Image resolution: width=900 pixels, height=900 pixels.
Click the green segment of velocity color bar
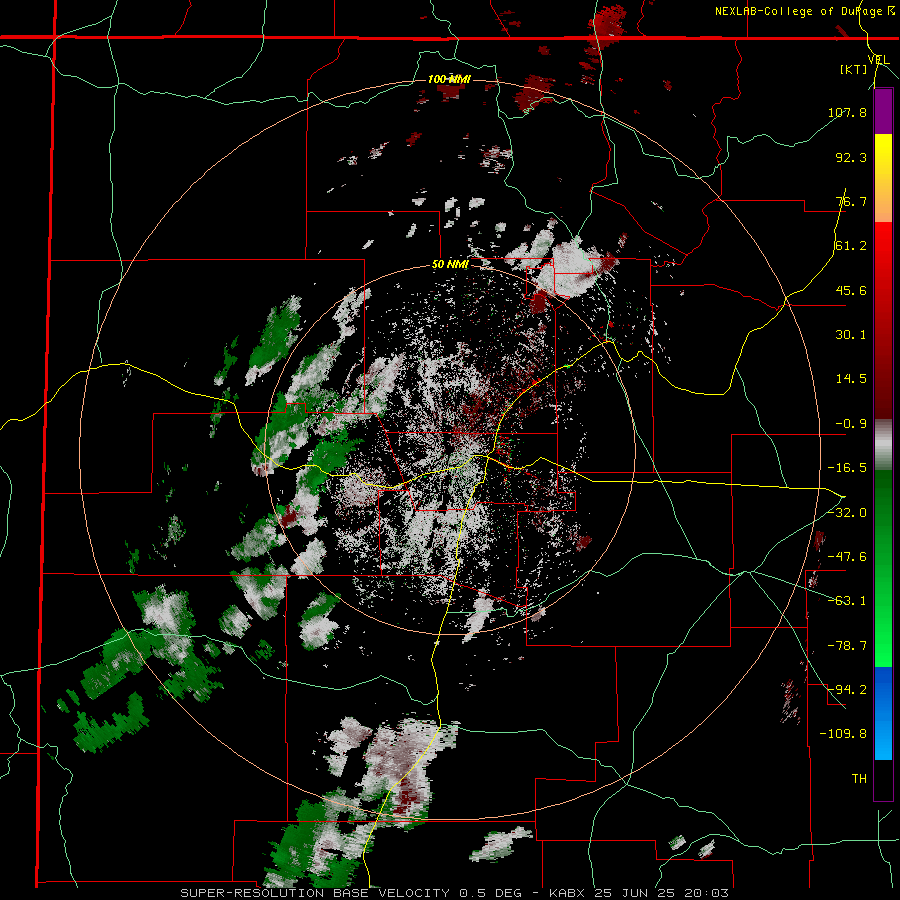click(x=883, y=568)
